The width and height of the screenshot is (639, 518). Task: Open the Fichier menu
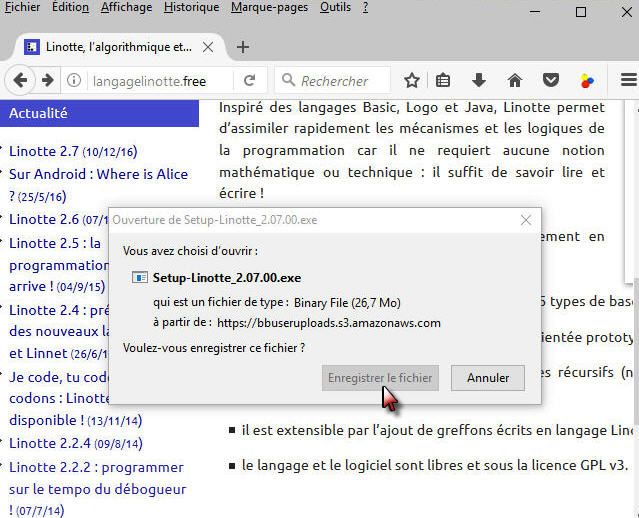pyautogui.click(x=22, y=7)
